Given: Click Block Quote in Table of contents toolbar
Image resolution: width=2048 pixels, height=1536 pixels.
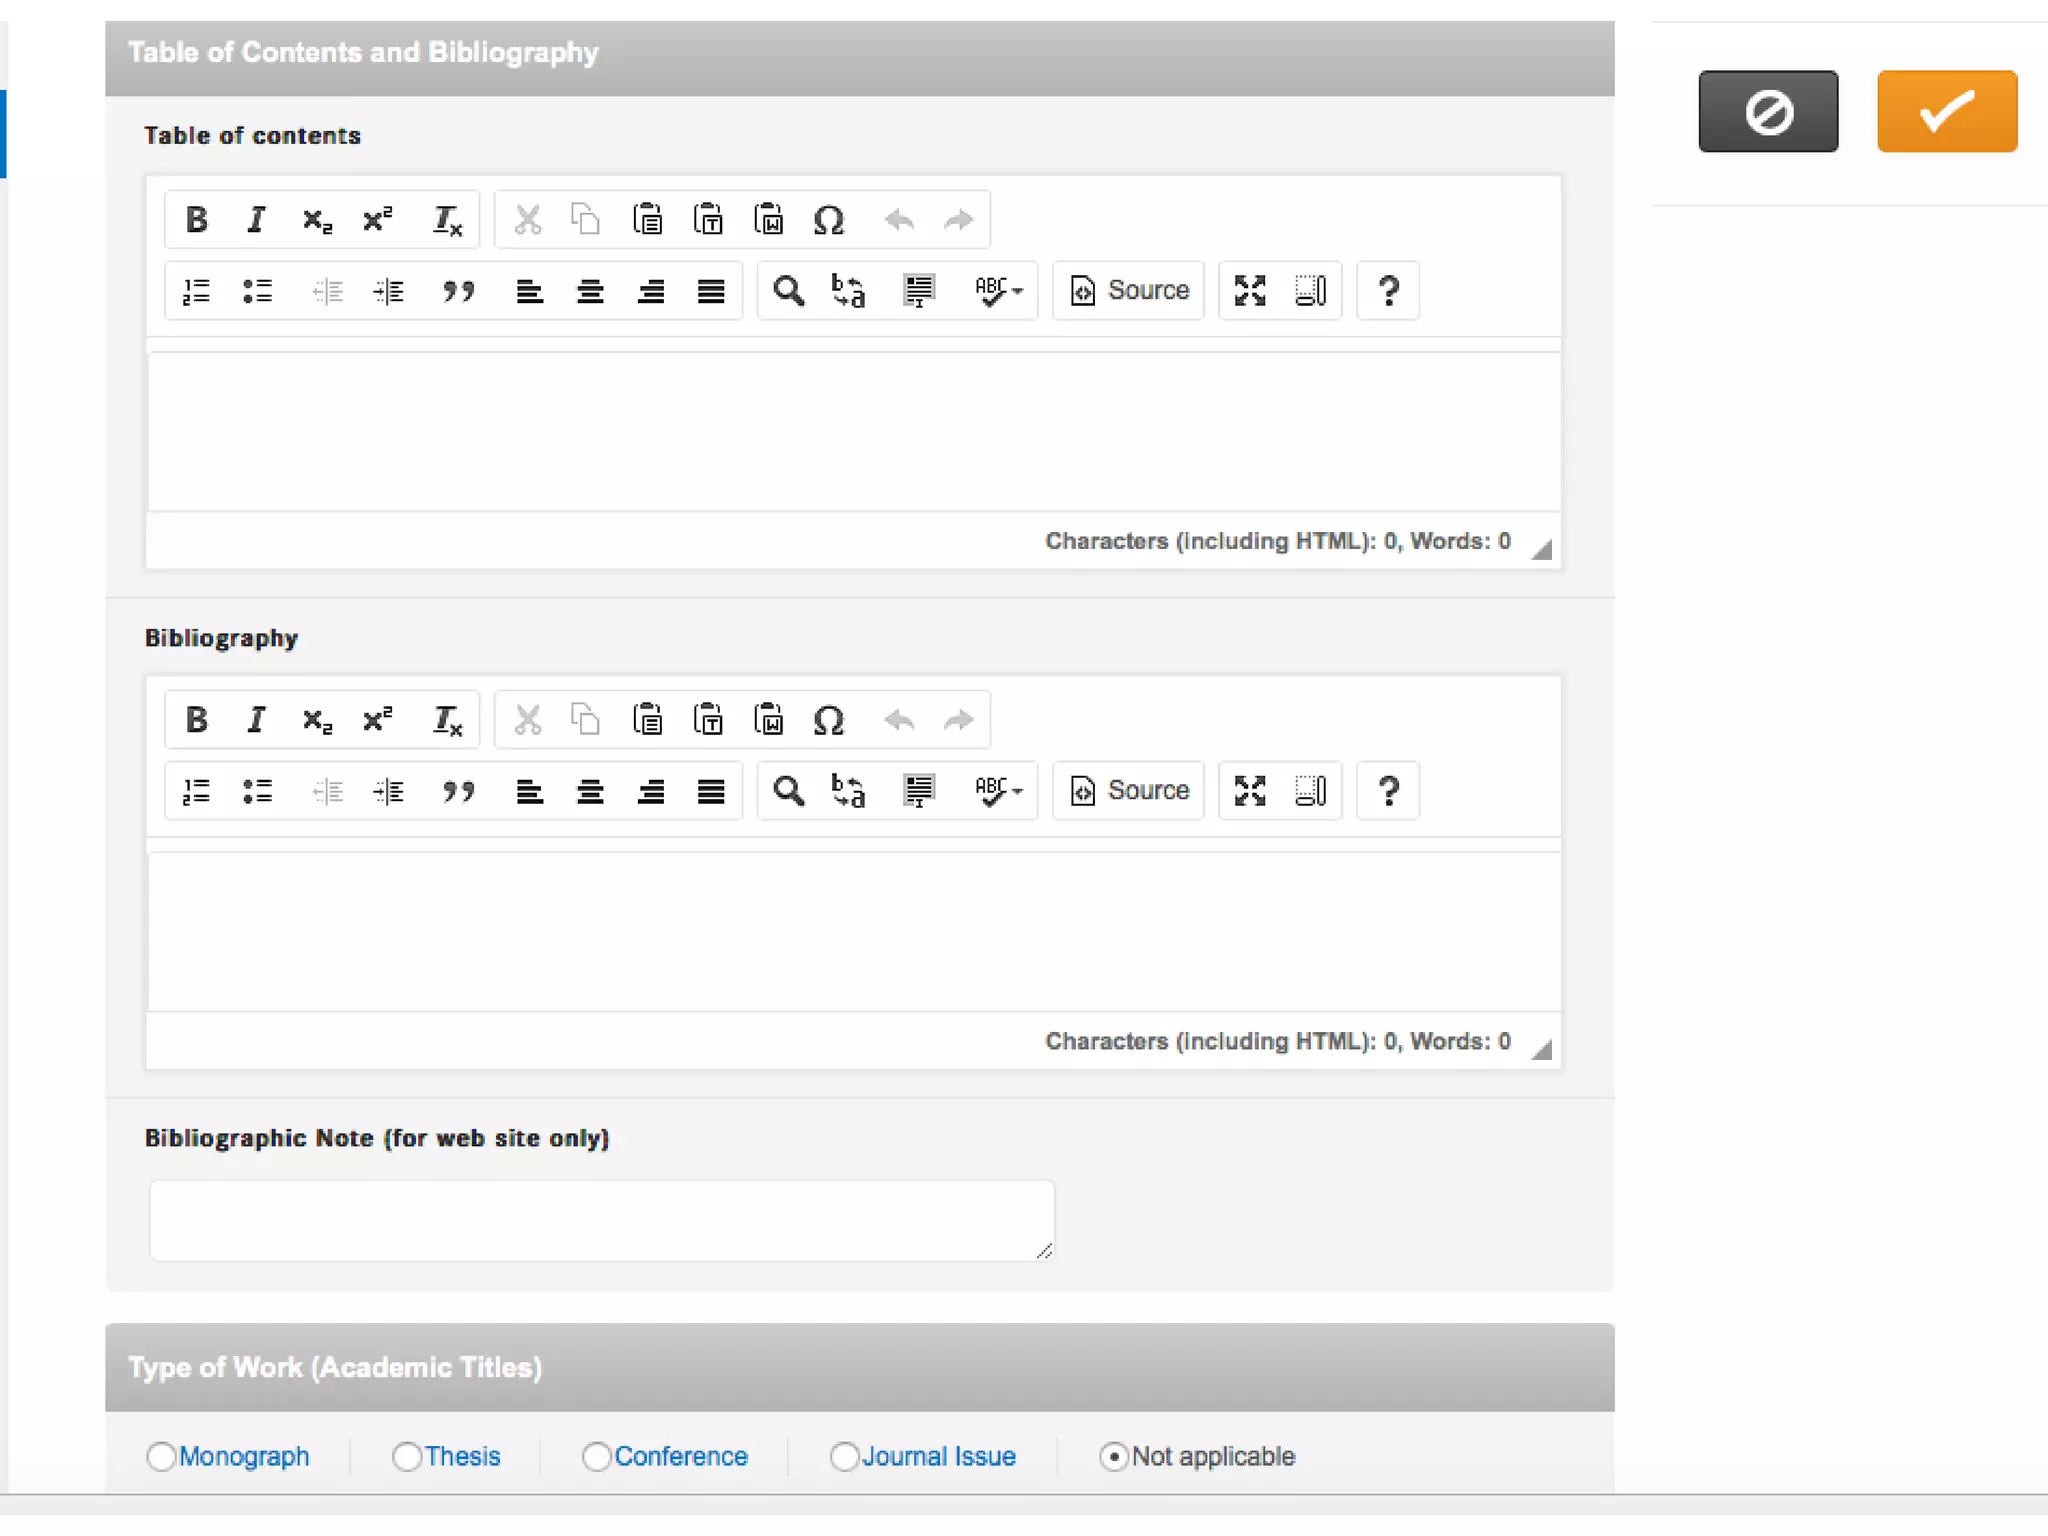Looking at the screenshot, I should pyautogui.click(x=458, y=291).
